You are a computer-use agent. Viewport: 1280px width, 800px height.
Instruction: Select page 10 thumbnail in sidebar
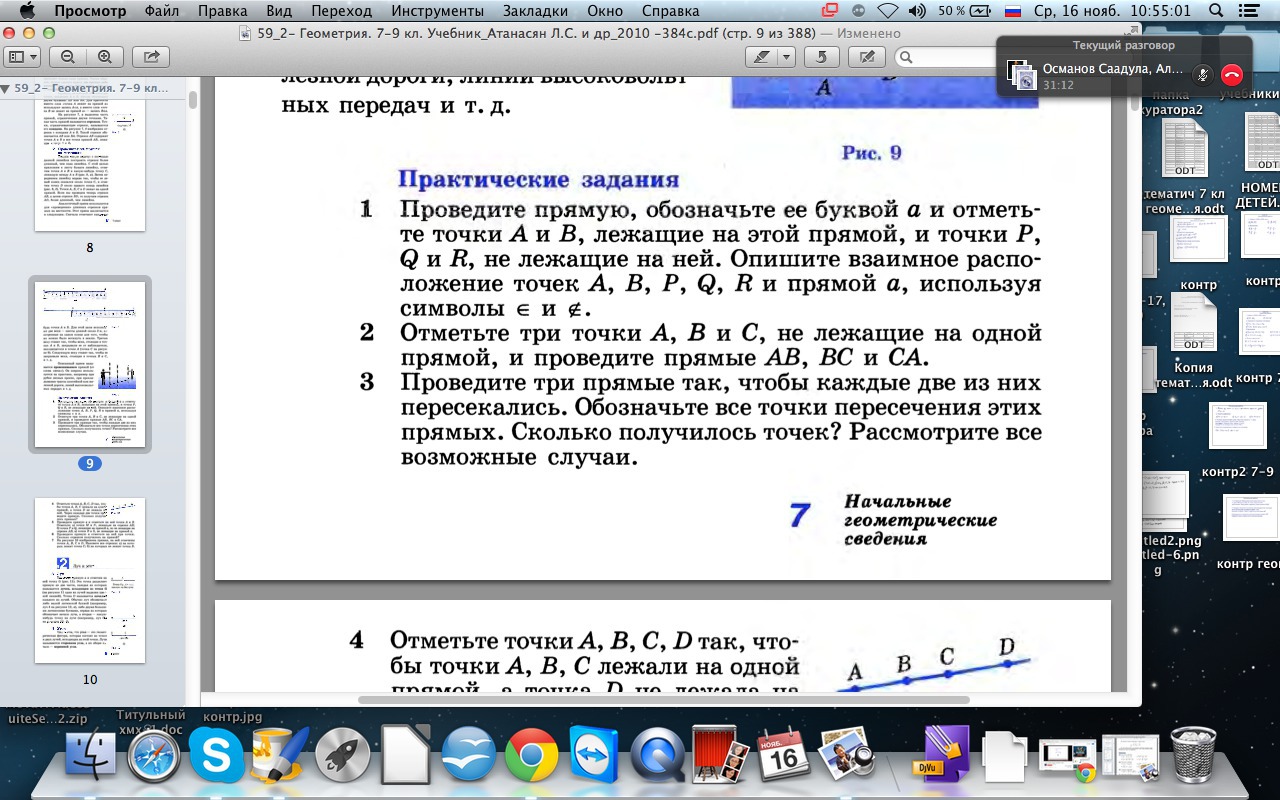(x=90, y=580)
